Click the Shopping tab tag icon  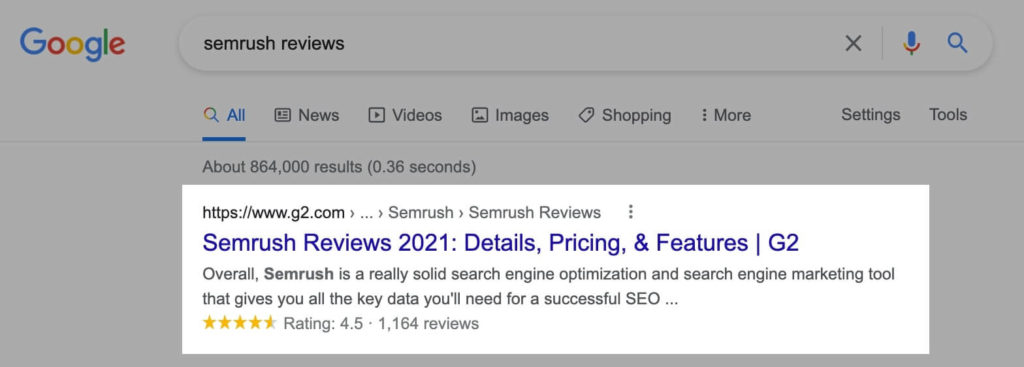click(x=586, y=116)
